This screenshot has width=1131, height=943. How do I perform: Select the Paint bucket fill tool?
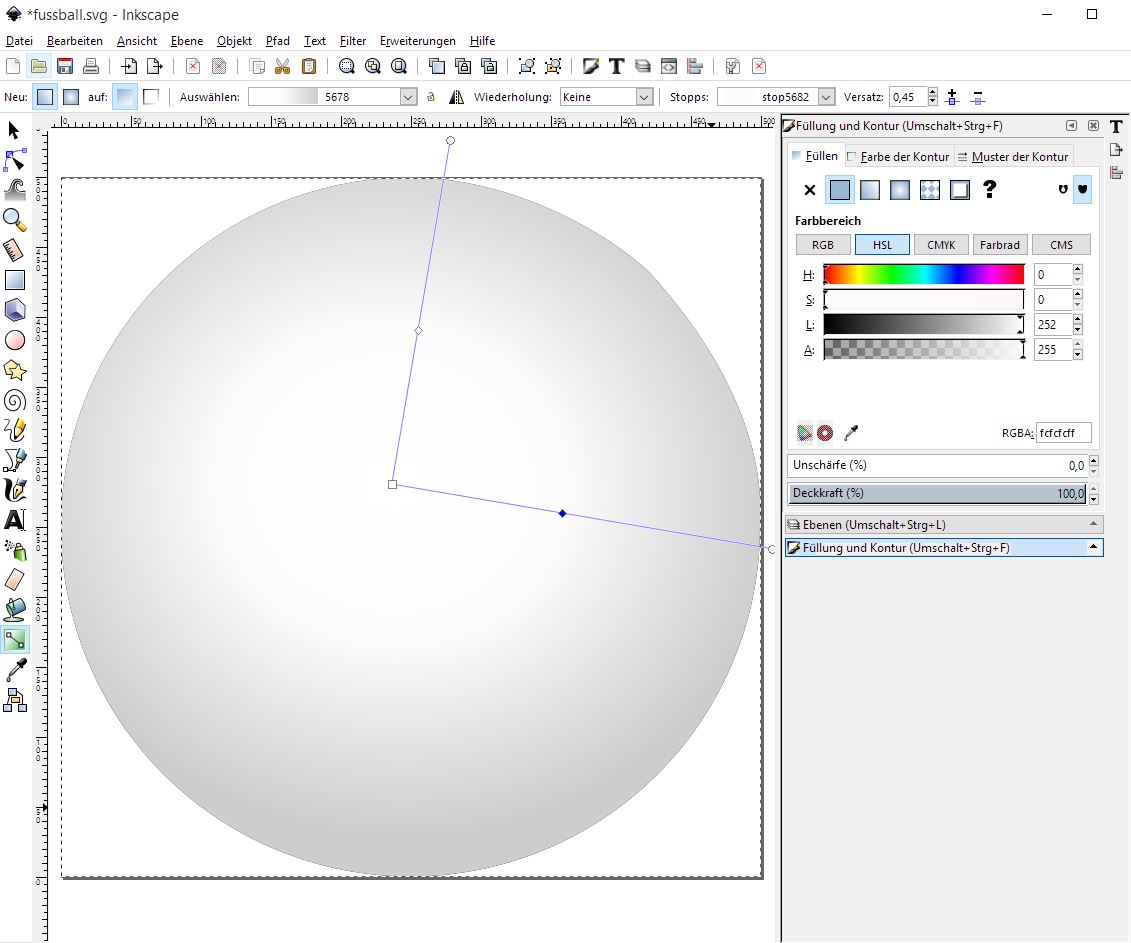[15, 609]
